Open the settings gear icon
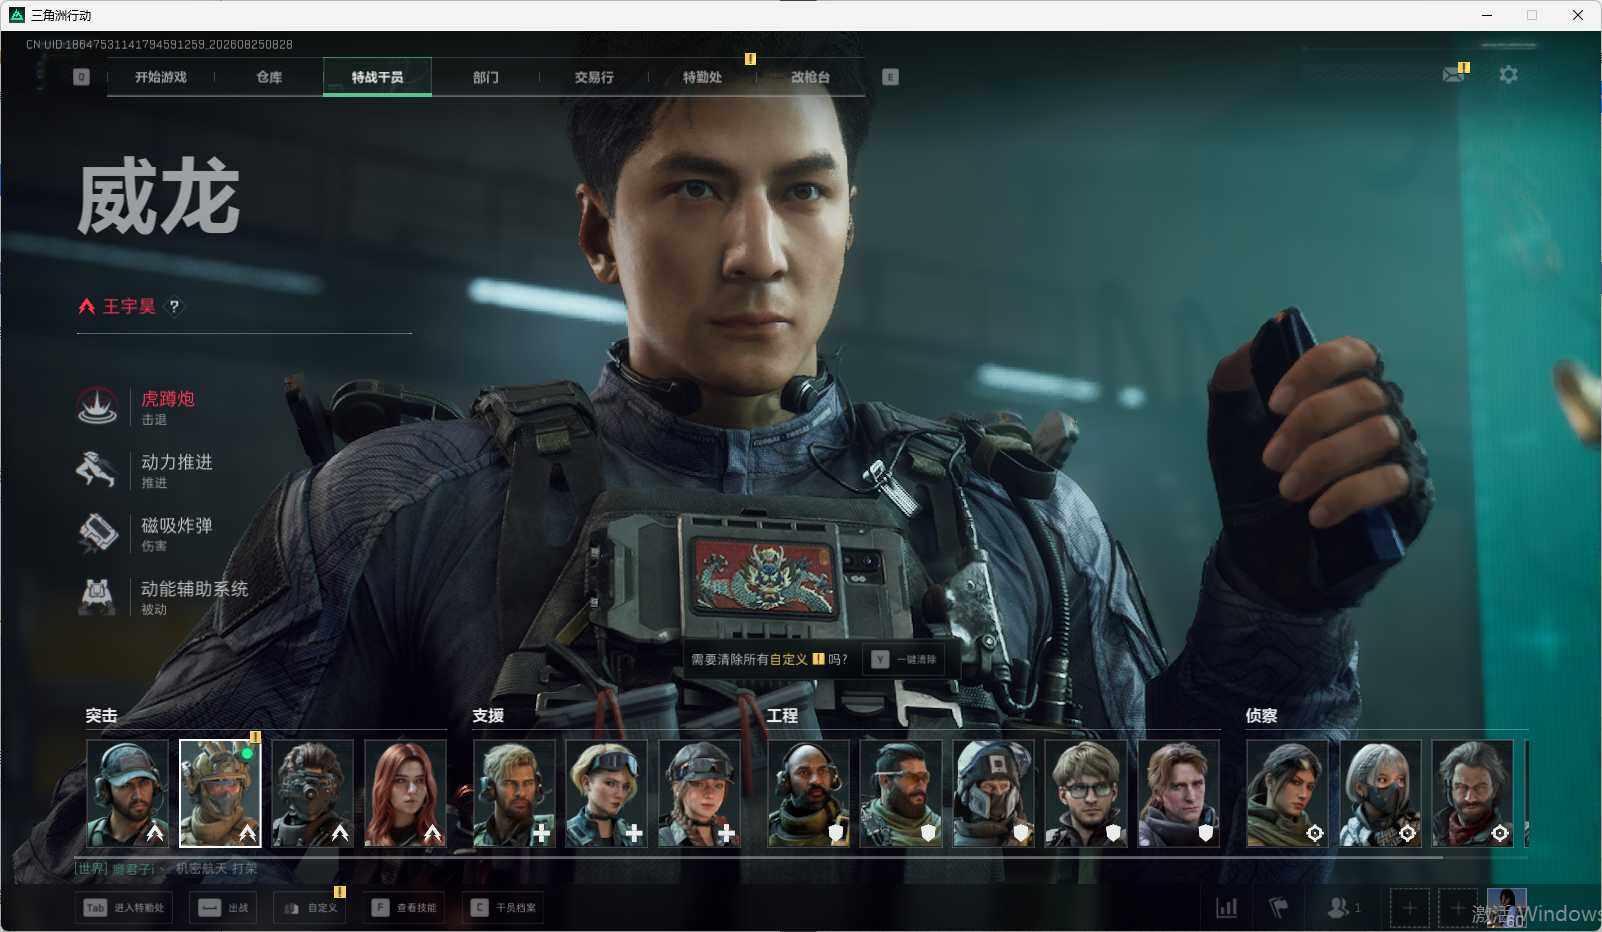1602x932 pixels. 1508,75
